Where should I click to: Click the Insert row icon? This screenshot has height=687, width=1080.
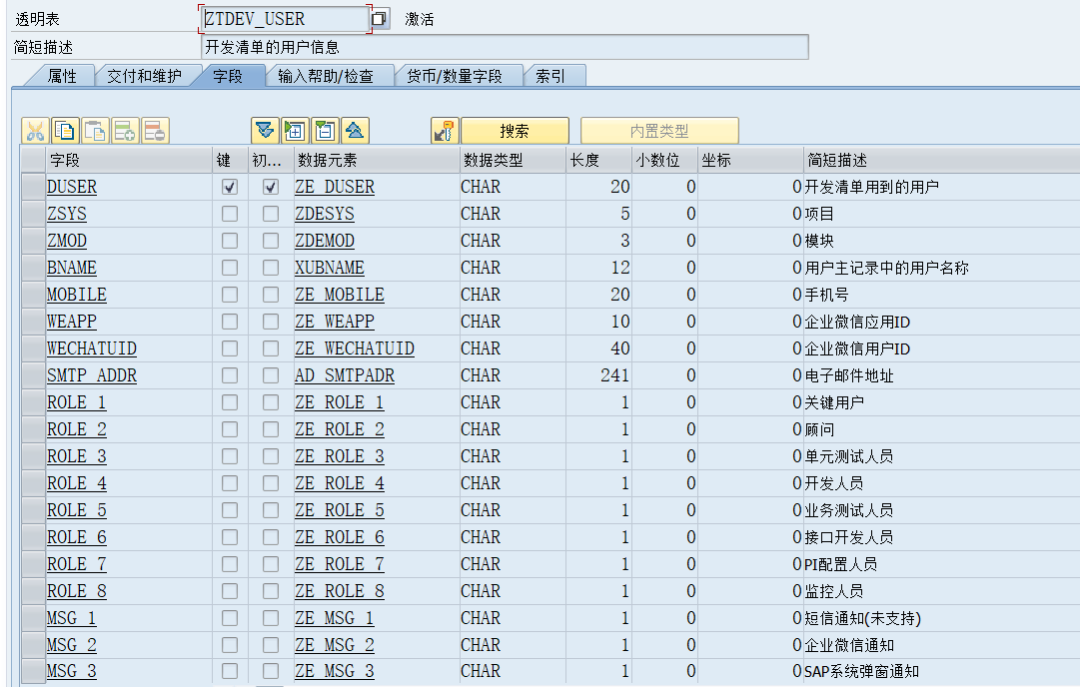tap(125, 130)
